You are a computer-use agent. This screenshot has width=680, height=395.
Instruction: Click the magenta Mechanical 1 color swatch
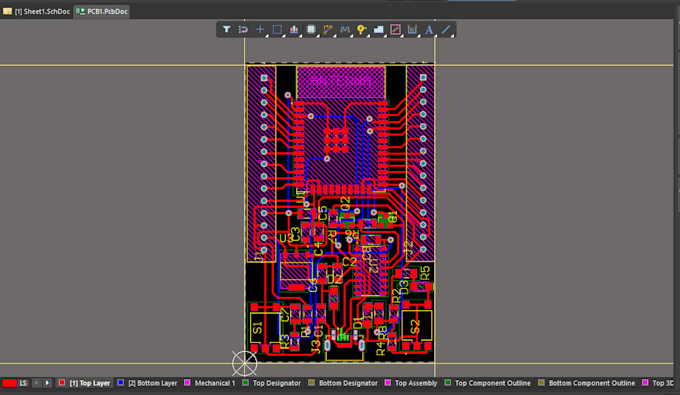(187, 382)
